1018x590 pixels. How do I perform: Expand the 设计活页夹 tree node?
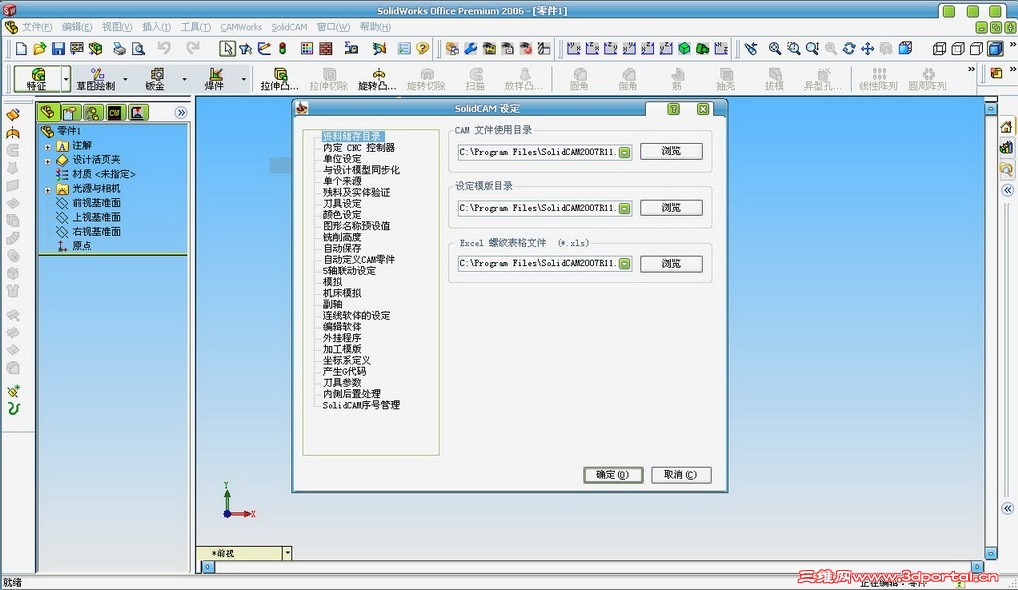[48, 160]
